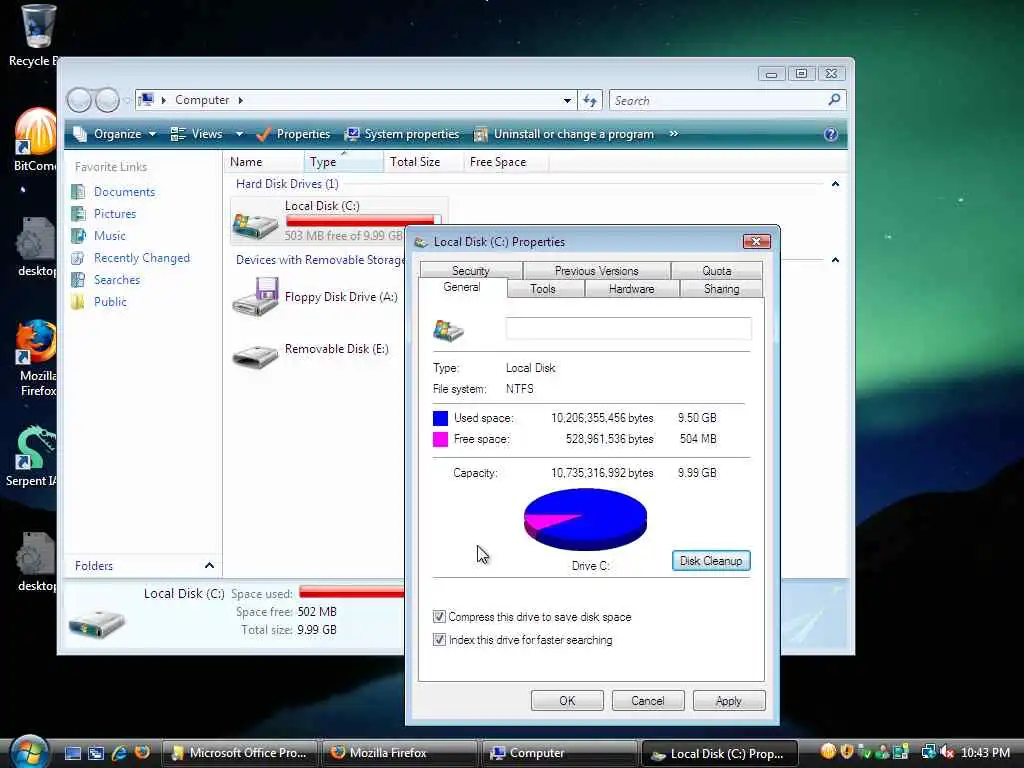Select the Removable Disk (E:) icon
The height and width of the screenshot is (768, 1024).
[255, 357]
